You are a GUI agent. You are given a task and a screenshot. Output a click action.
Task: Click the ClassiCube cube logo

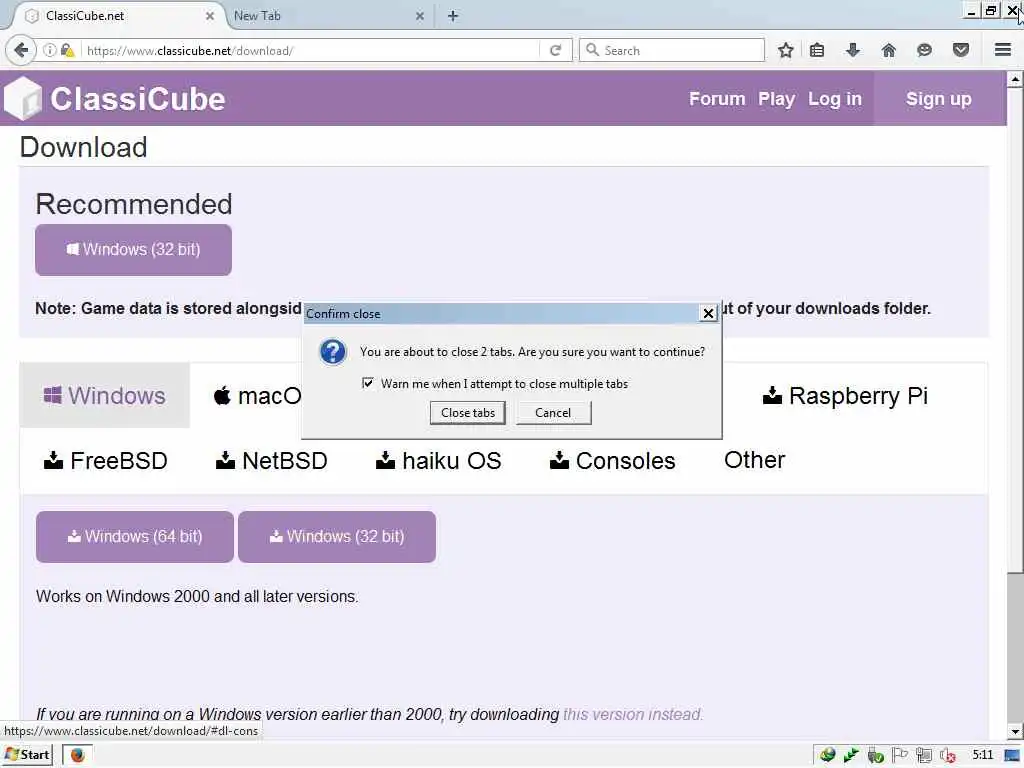click(x=23, y=99)
